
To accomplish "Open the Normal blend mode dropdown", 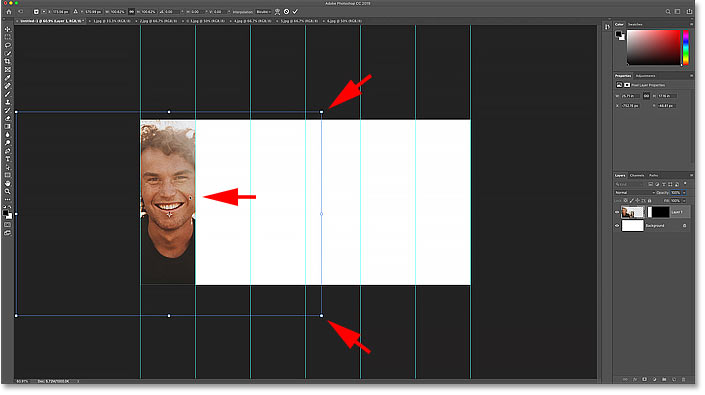I will (x=634, y=192).
